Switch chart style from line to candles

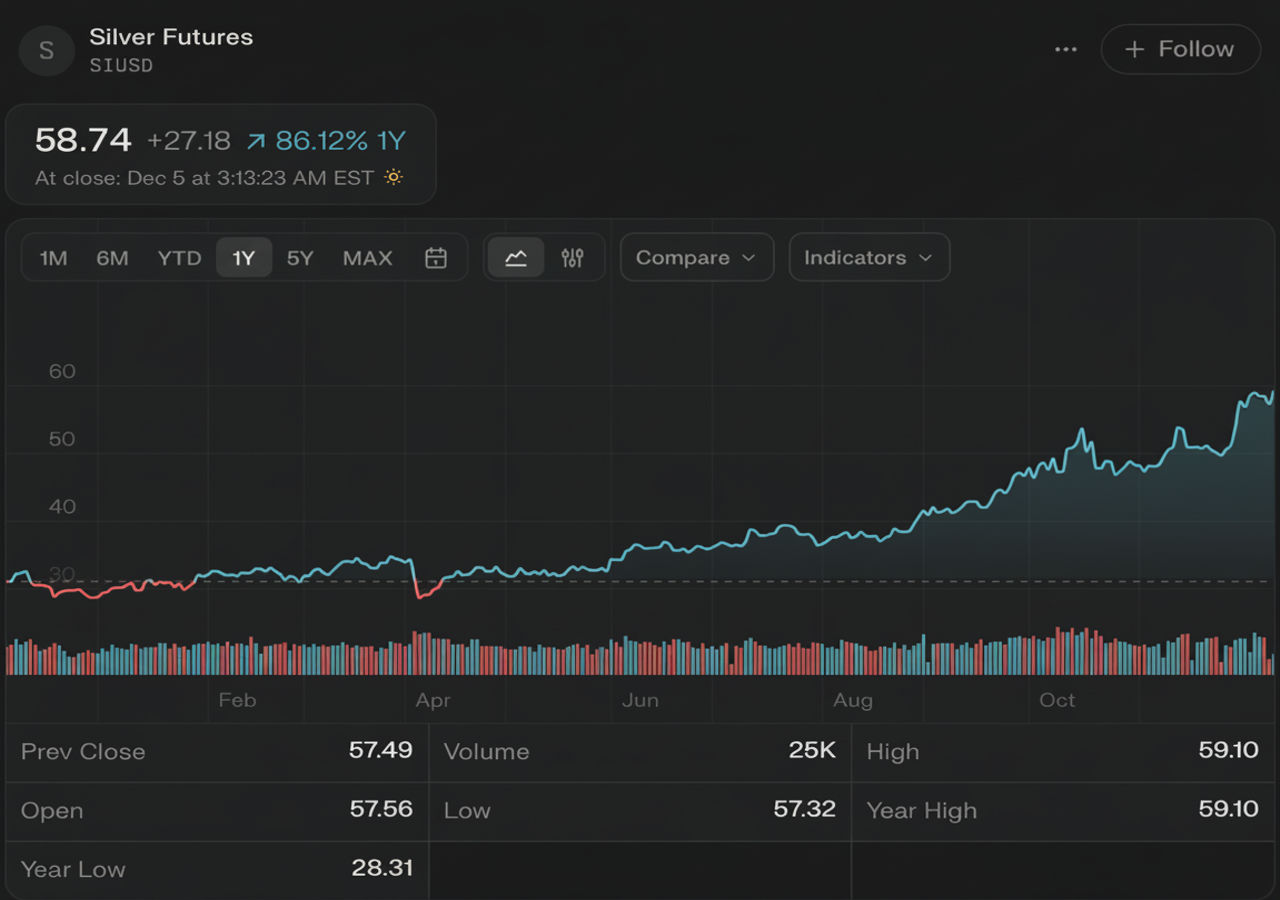[x=573, y=257]
